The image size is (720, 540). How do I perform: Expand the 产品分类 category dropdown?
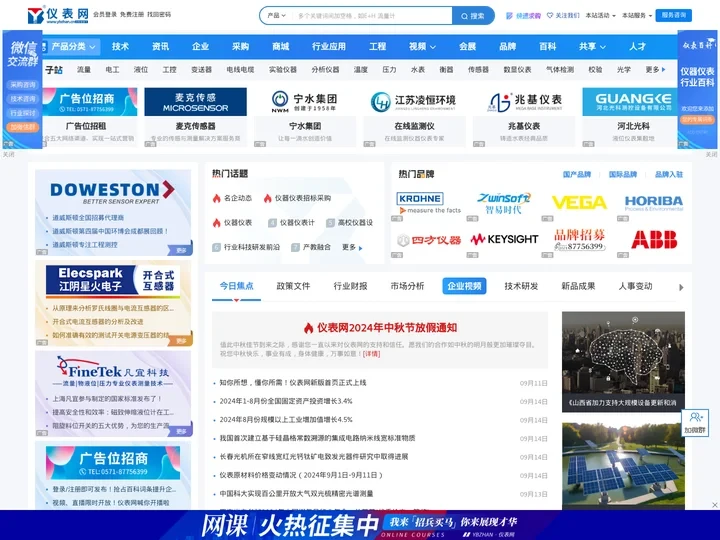pyautogui.click(x=73, y=46)
